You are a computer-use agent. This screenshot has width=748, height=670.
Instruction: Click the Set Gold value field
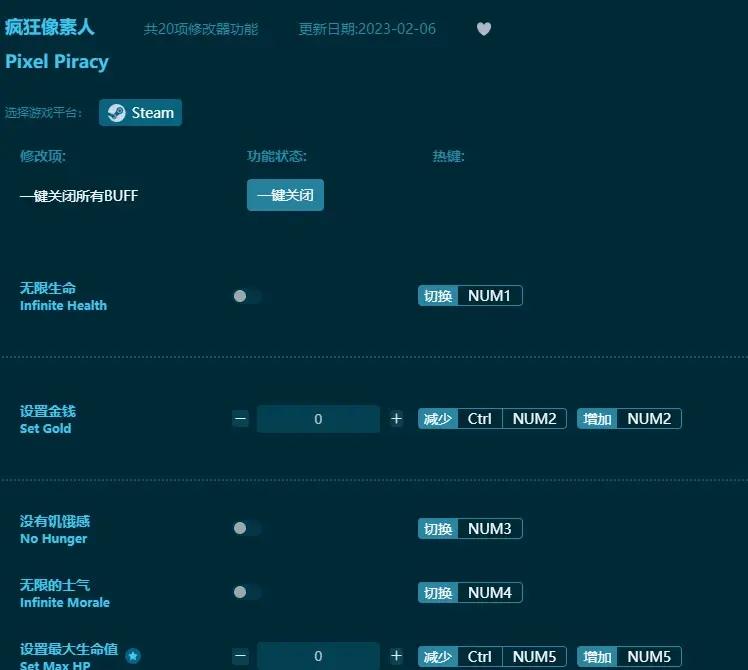pos(318,419)
